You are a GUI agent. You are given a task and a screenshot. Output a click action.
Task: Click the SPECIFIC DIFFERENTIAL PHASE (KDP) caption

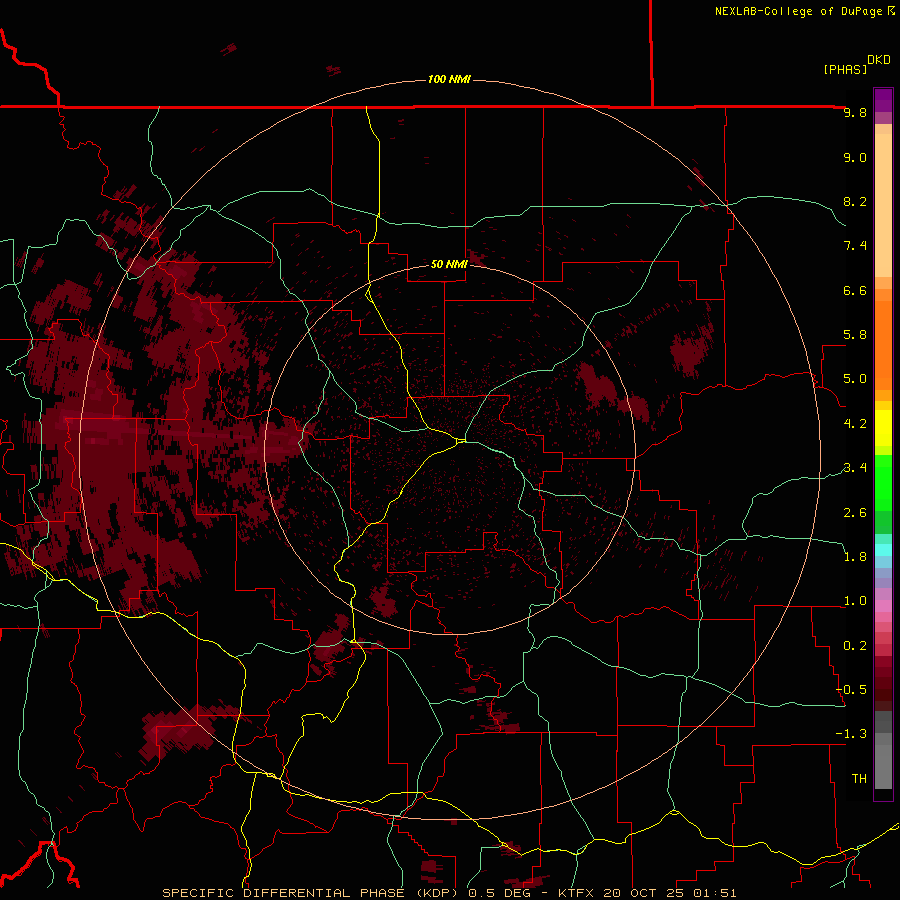308,893
